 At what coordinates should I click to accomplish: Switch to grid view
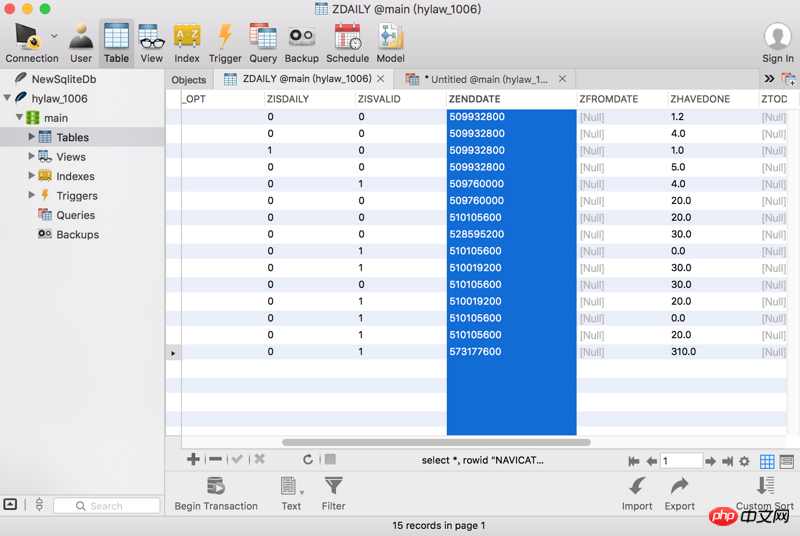[x=767, y=462]
